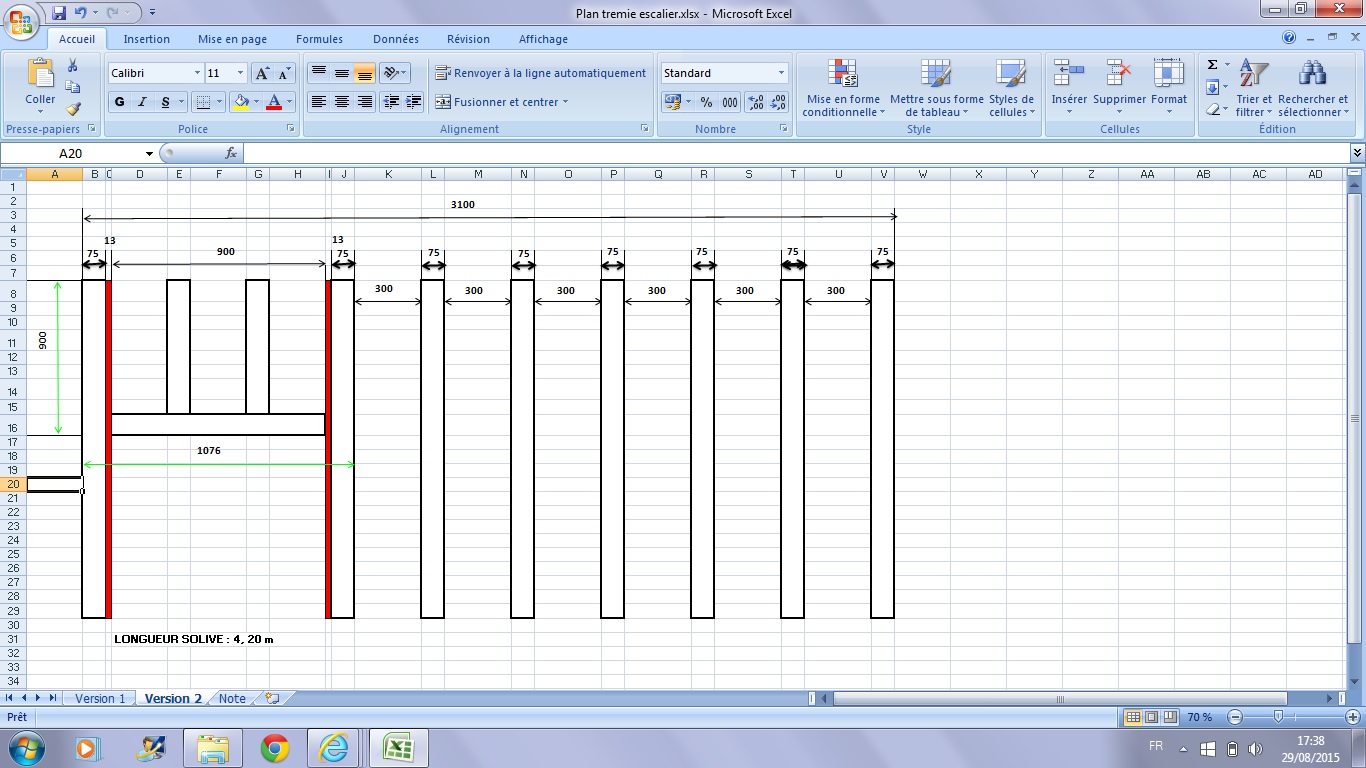Click the formula bar input field
Screen dimensions: 1366x768
pyautogui.click(x=796, y=153)
